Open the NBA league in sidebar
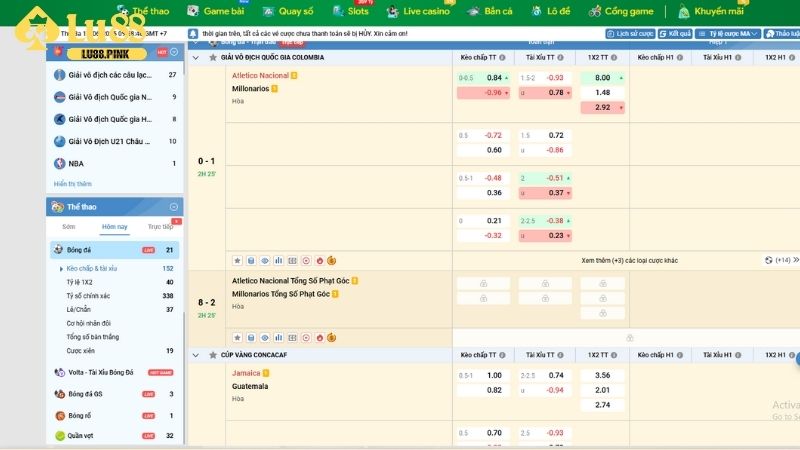The height and width of the screenshot is (450, 800). click(x=76, y=163)
